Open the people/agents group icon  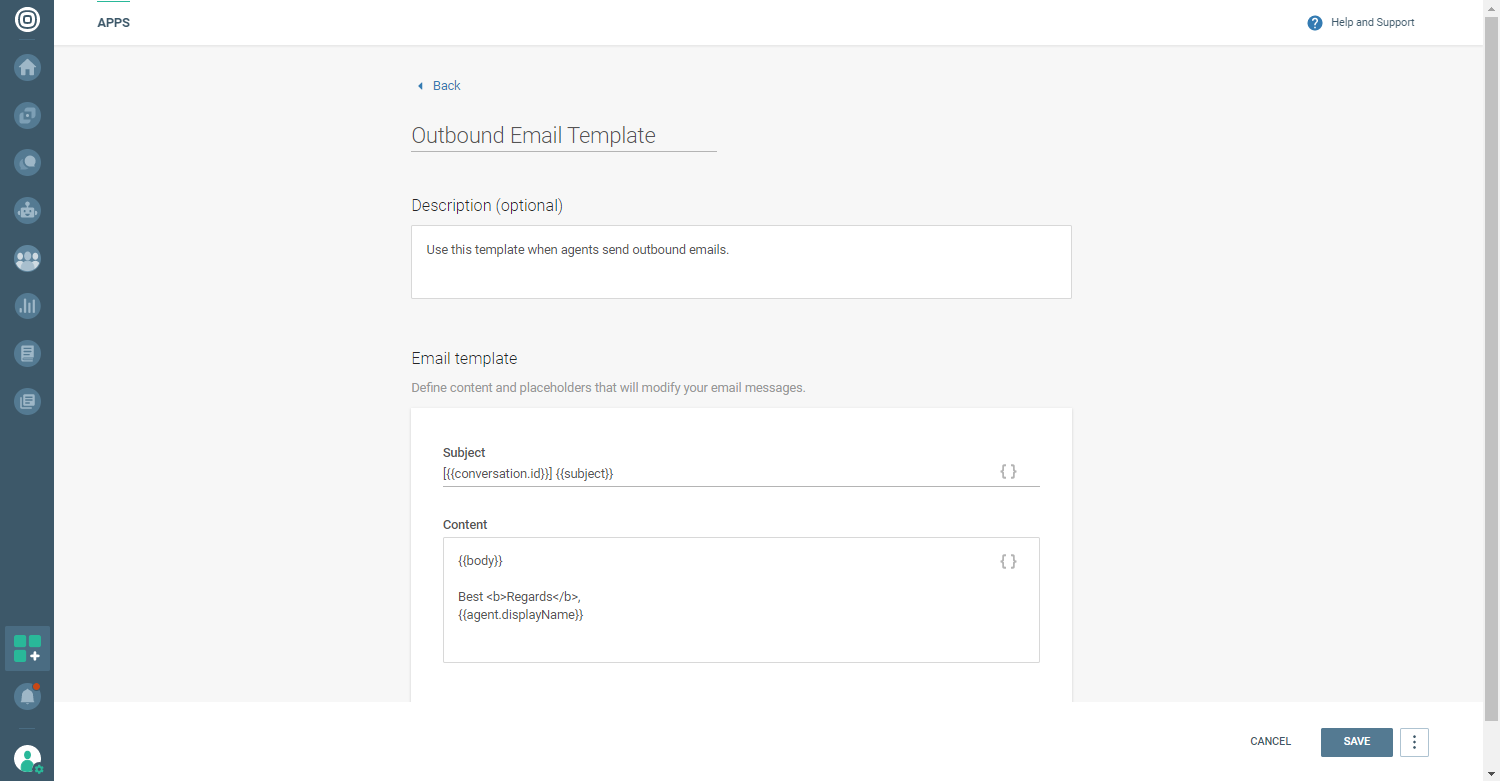click(x=27, y=258)
